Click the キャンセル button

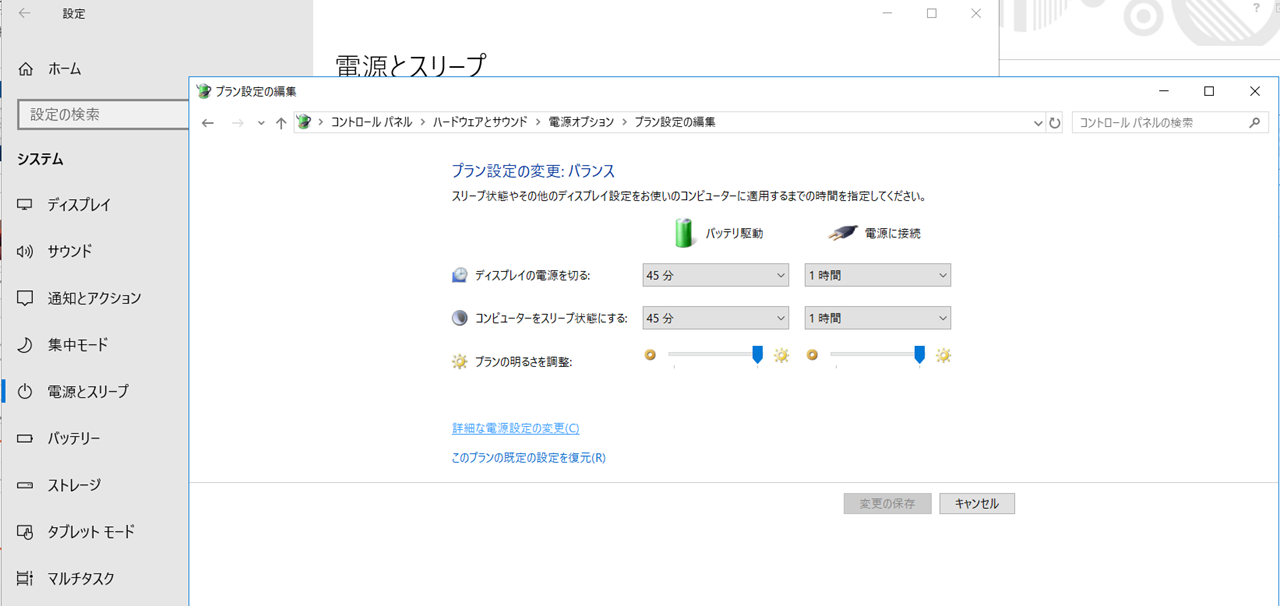point(977,503)
